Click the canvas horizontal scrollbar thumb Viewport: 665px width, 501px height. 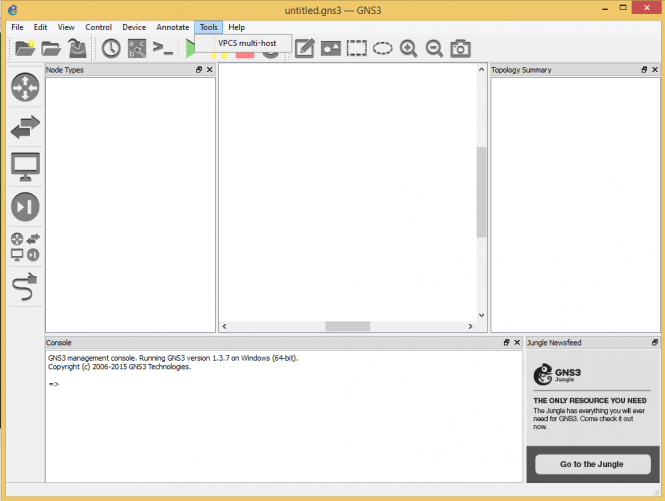[x=347, y=326]
